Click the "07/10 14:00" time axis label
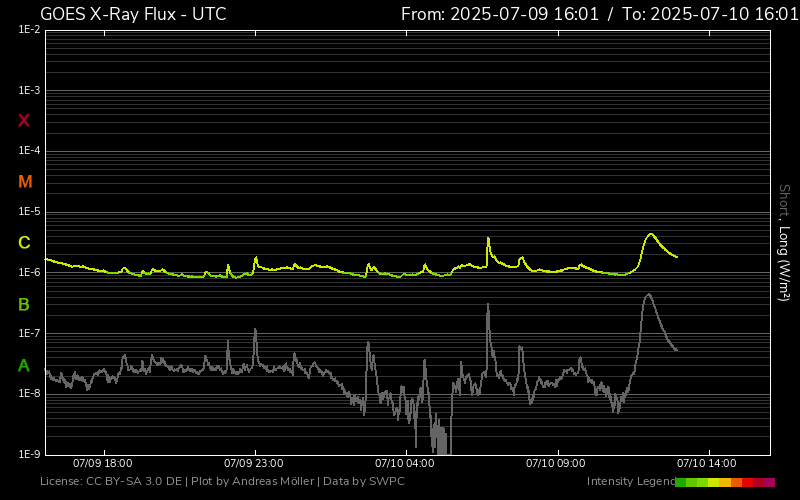The height and width of the screenshot is (500, 800). point(707,463)
